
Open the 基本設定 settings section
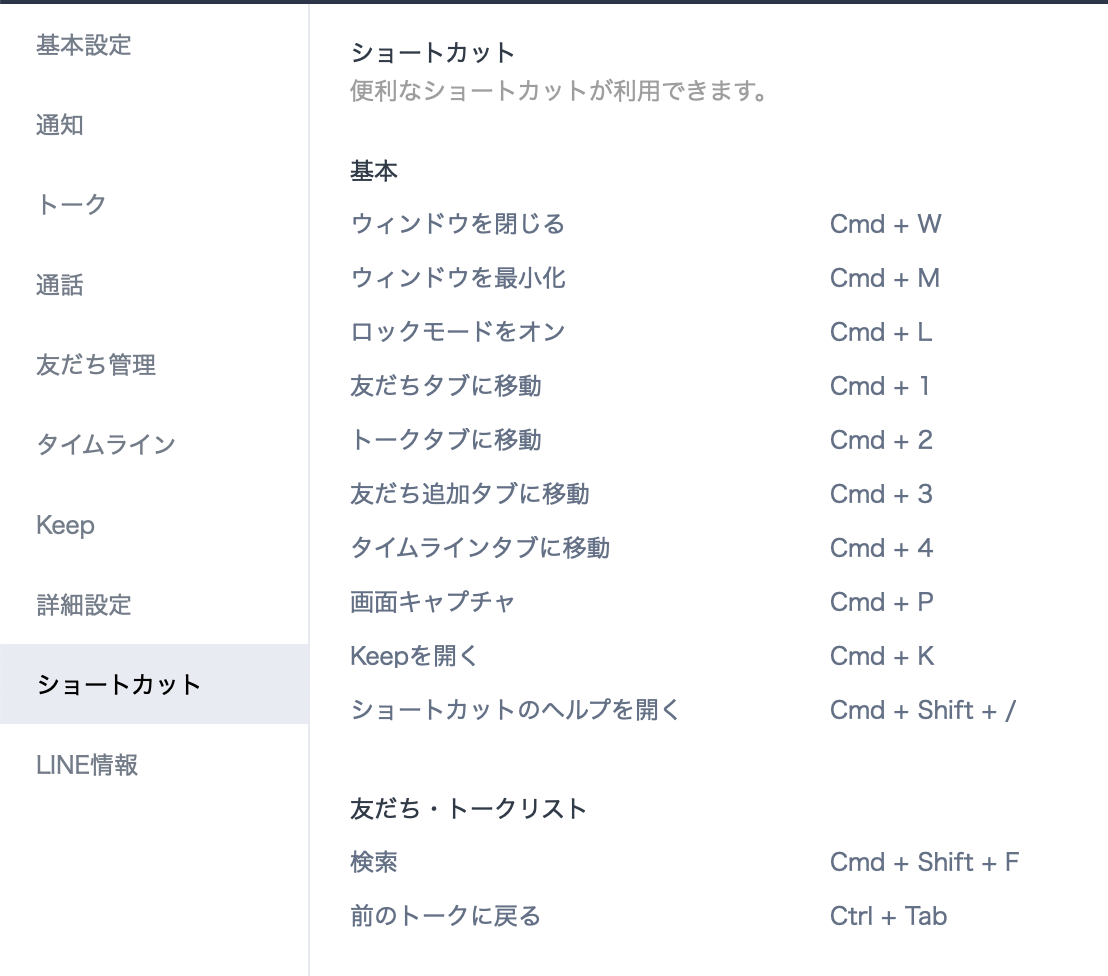click(x=83, y=46)
